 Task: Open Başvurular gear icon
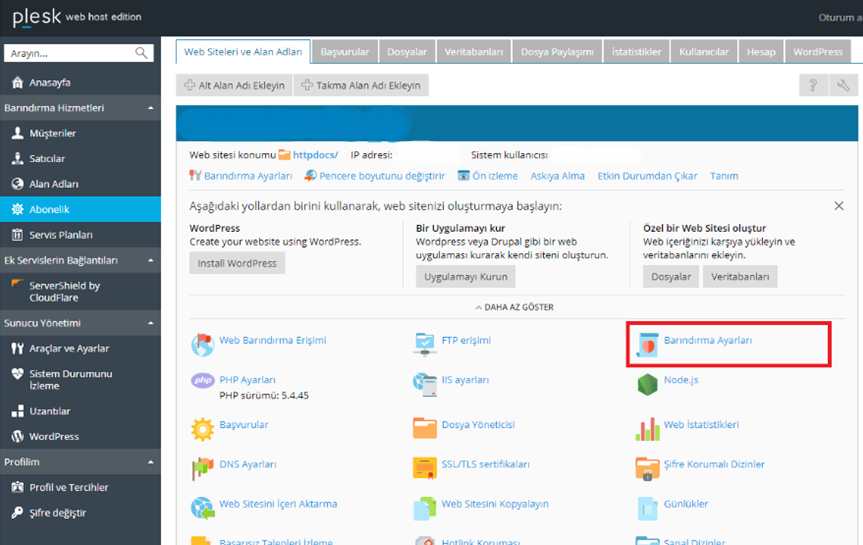(203, 429)
